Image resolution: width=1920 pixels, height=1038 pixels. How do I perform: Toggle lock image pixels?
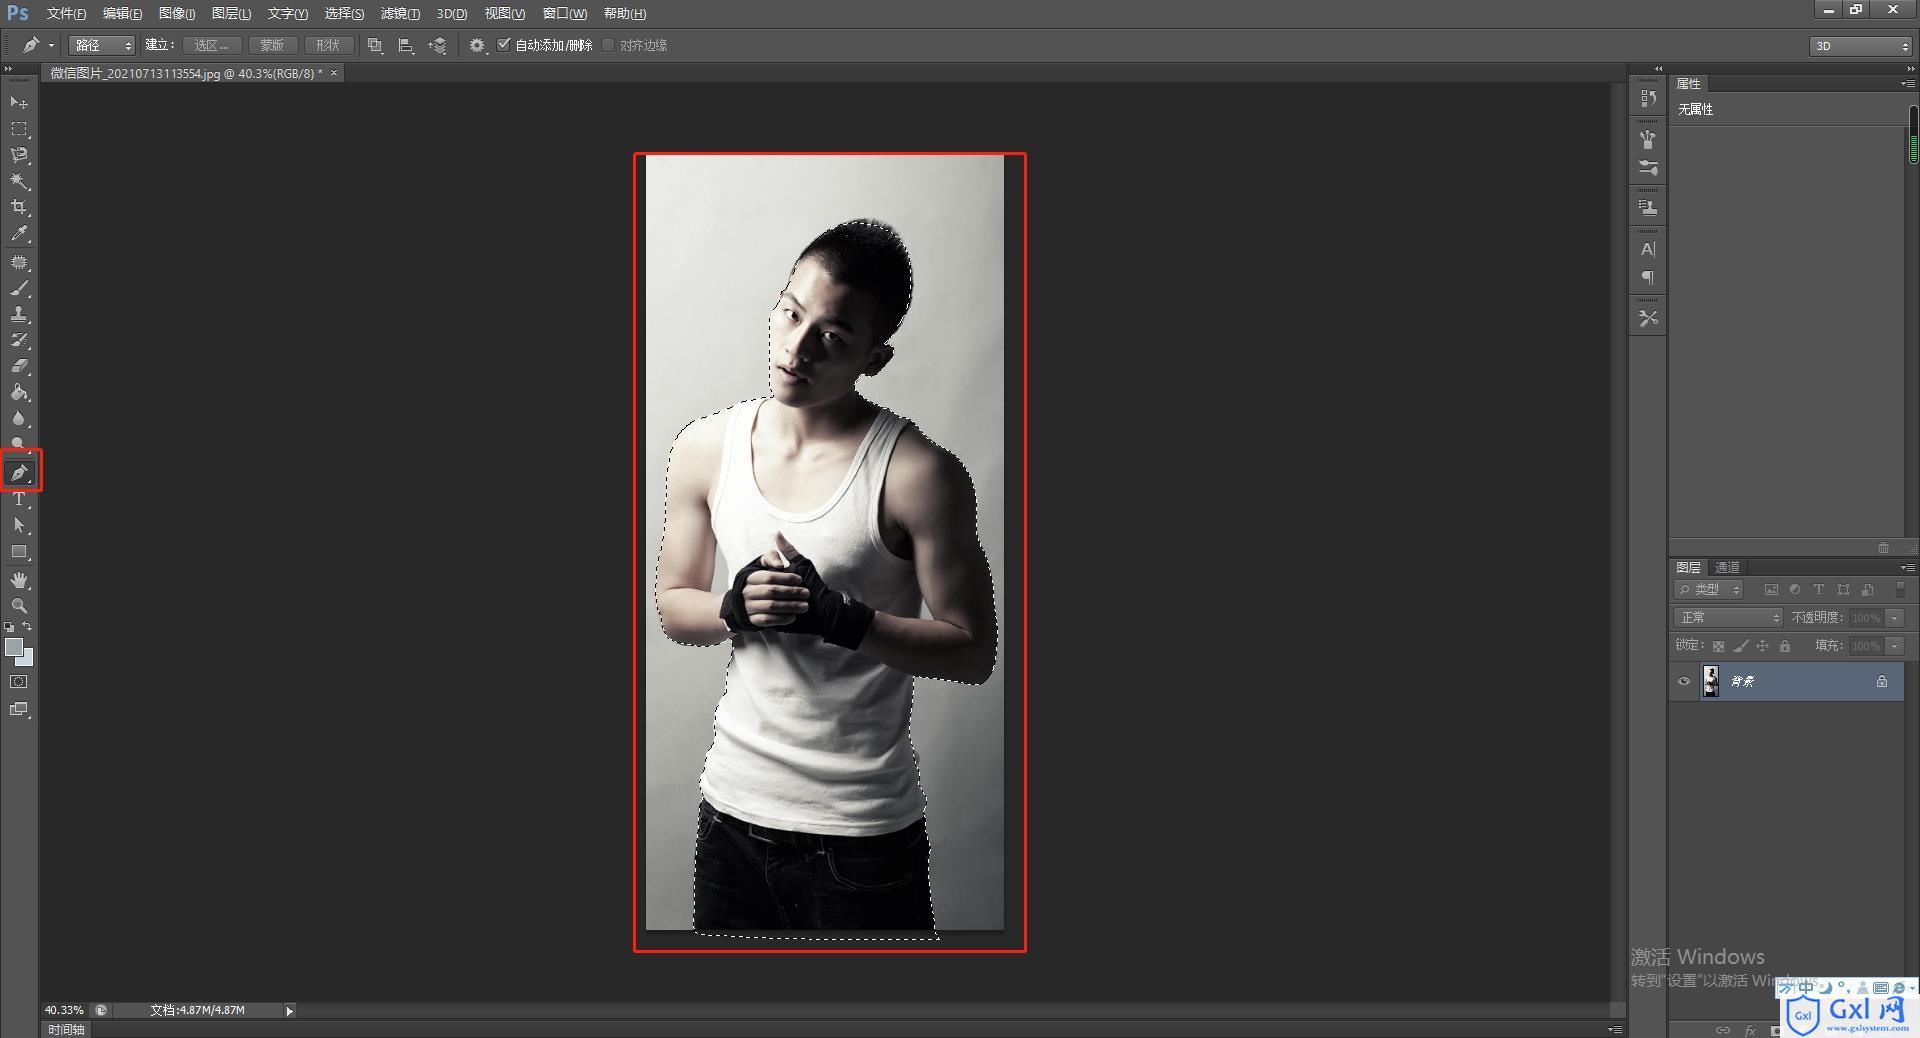coord(1741,646)
